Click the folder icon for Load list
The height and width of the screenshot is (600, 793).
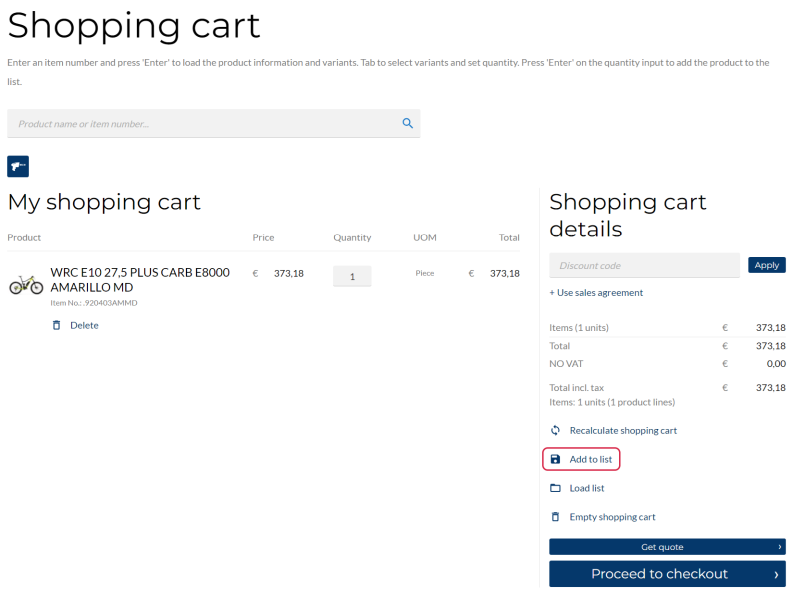555,488
